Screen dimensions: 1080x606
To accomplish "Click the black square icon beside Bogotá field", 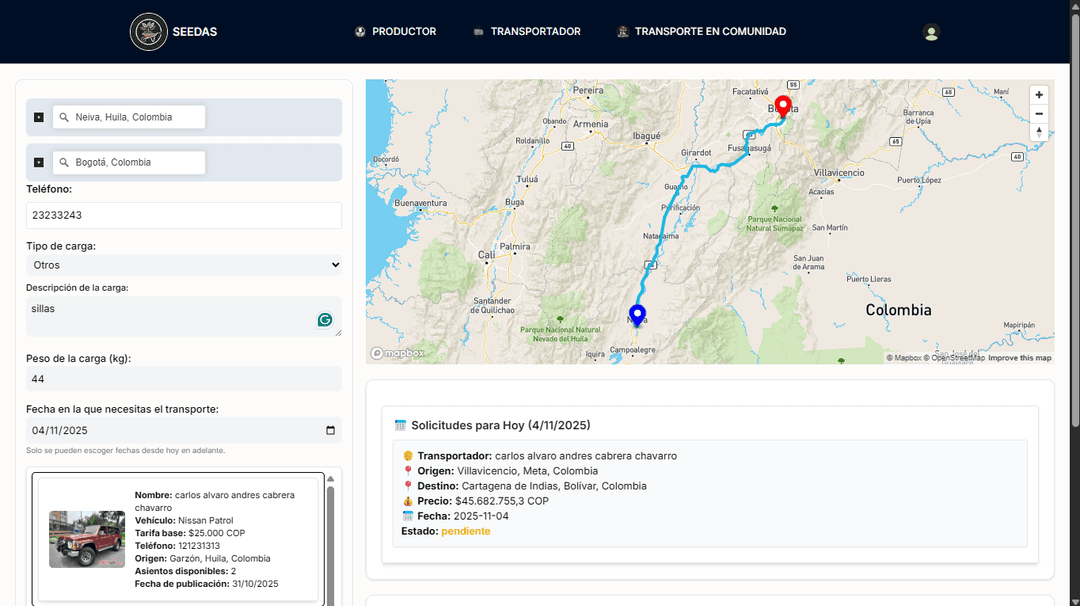I will 39,162.
